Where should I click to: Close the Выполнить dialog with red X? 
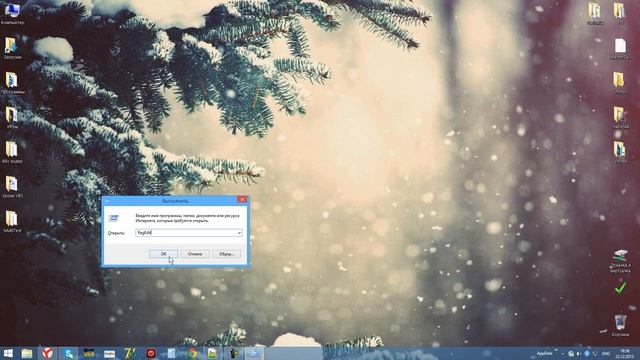(x=242, y=200)
